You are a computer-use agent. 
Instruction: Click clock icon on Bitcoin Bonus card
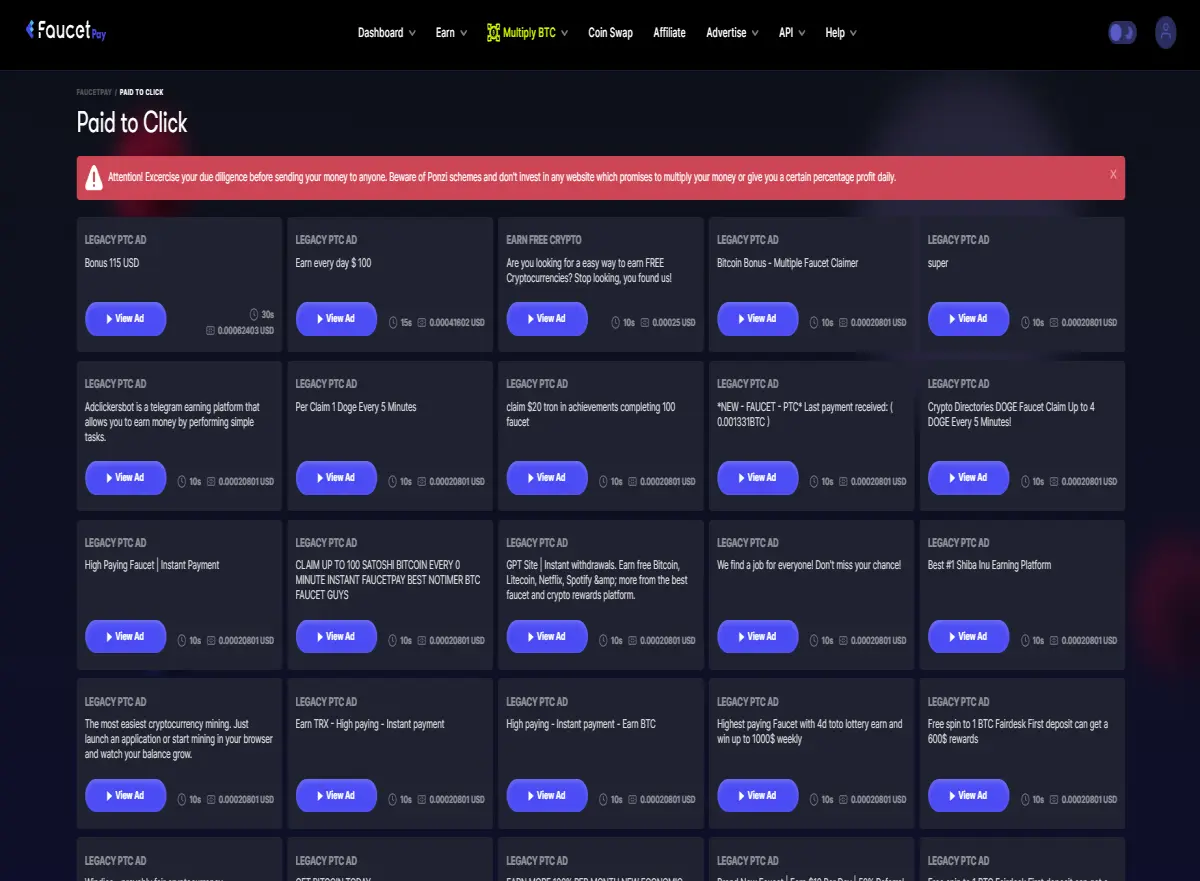coord(815,323)
